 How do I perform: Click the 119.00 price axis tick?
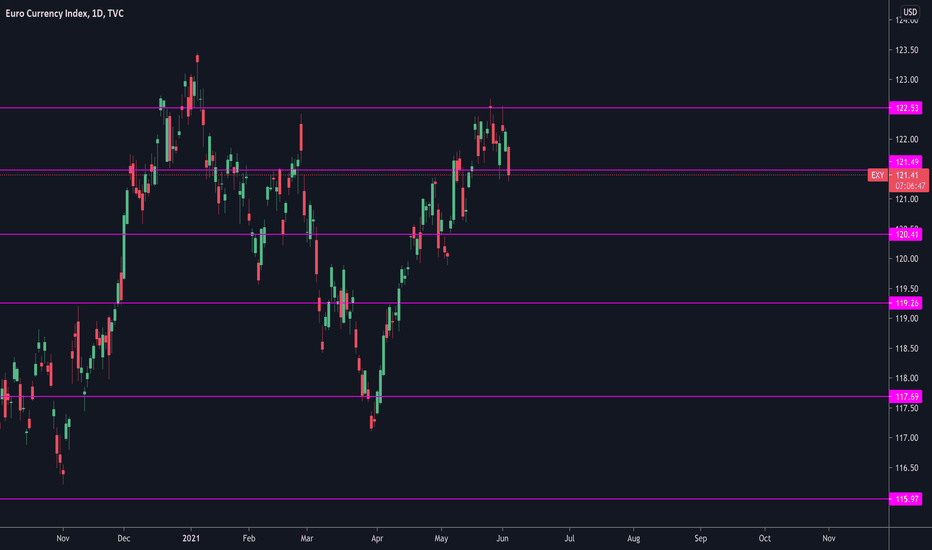(x=907, y=319)
